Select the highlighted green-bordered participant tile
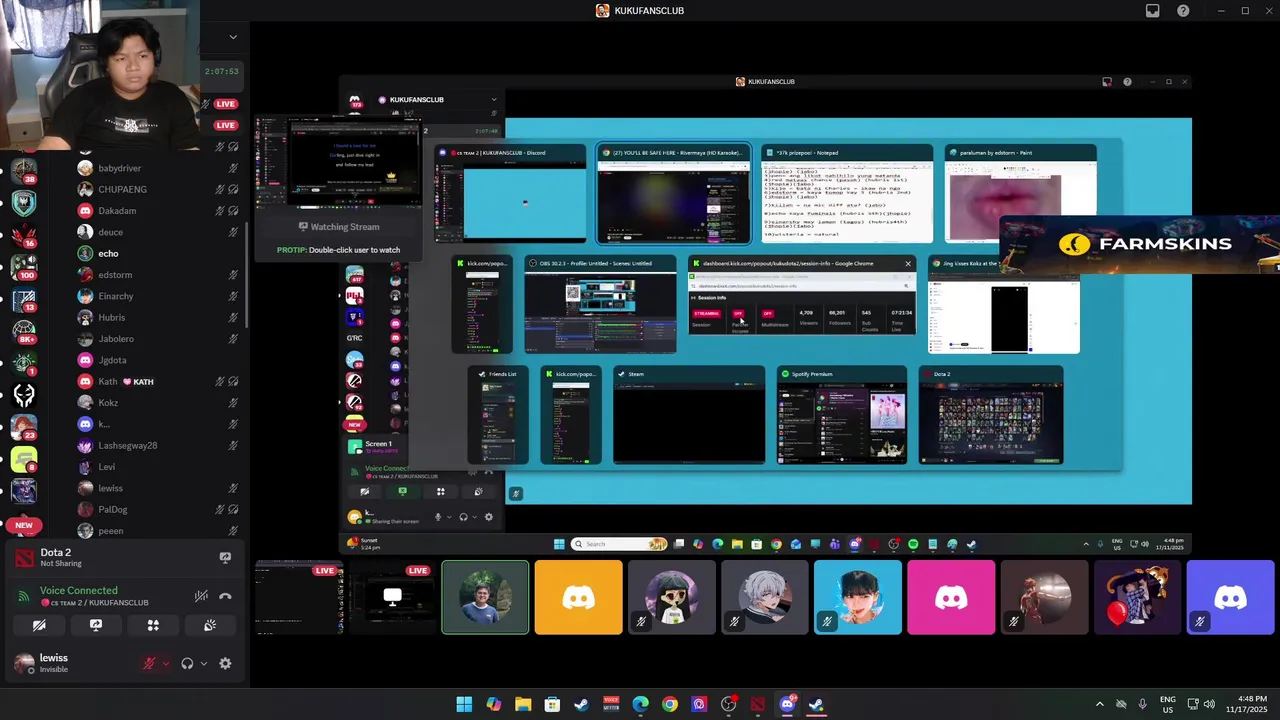1280x720 pixels. point(485,597)
